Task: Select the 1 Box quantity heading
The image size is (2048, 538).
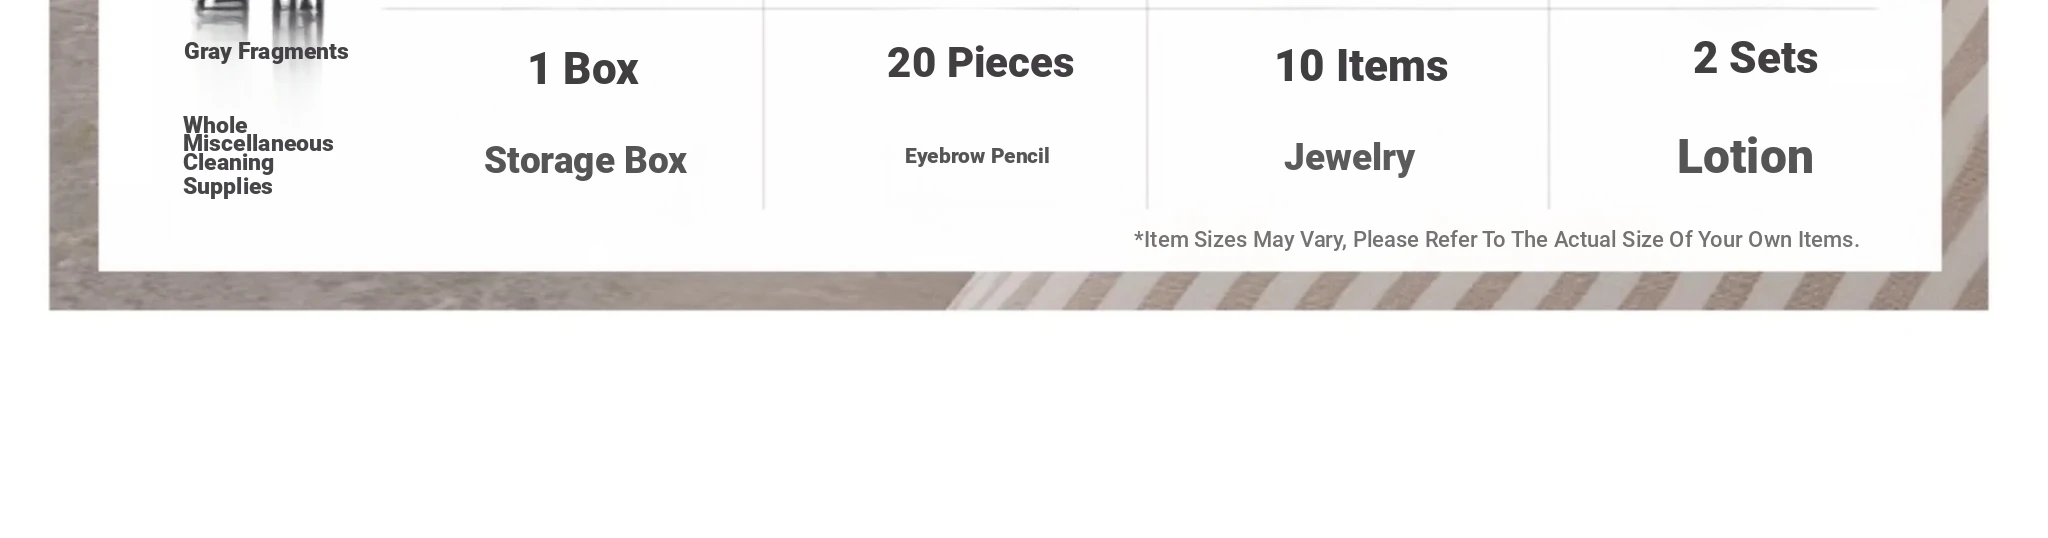Action: (583, 69)
